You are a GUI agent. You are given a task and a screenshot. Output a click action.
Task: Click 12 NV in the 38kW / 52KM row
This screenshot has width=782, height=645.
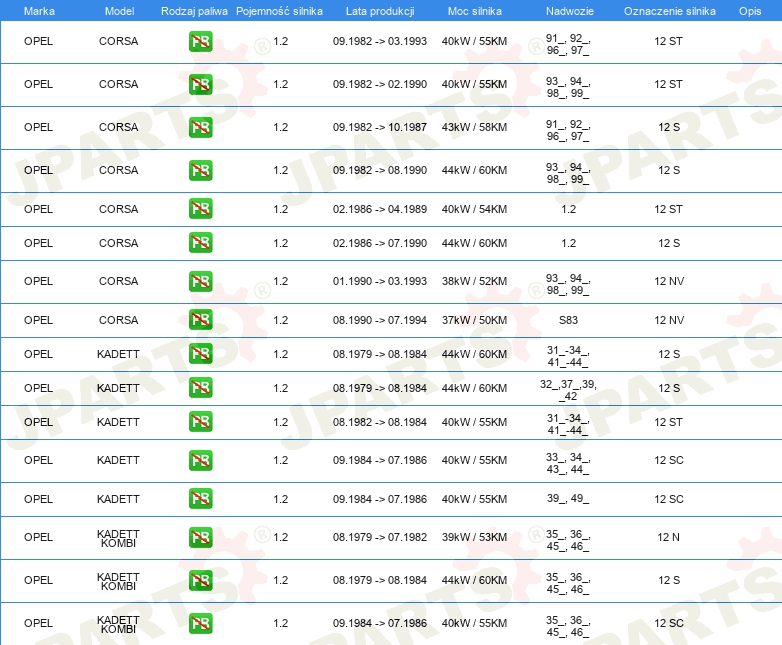(669, 281)
